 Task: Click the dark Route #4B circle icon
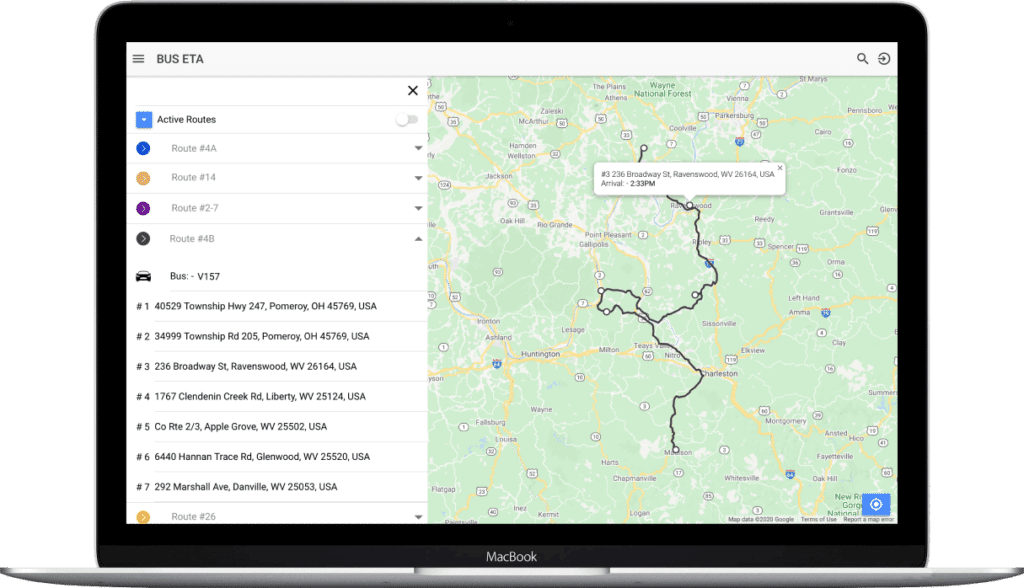click(143, 239)
